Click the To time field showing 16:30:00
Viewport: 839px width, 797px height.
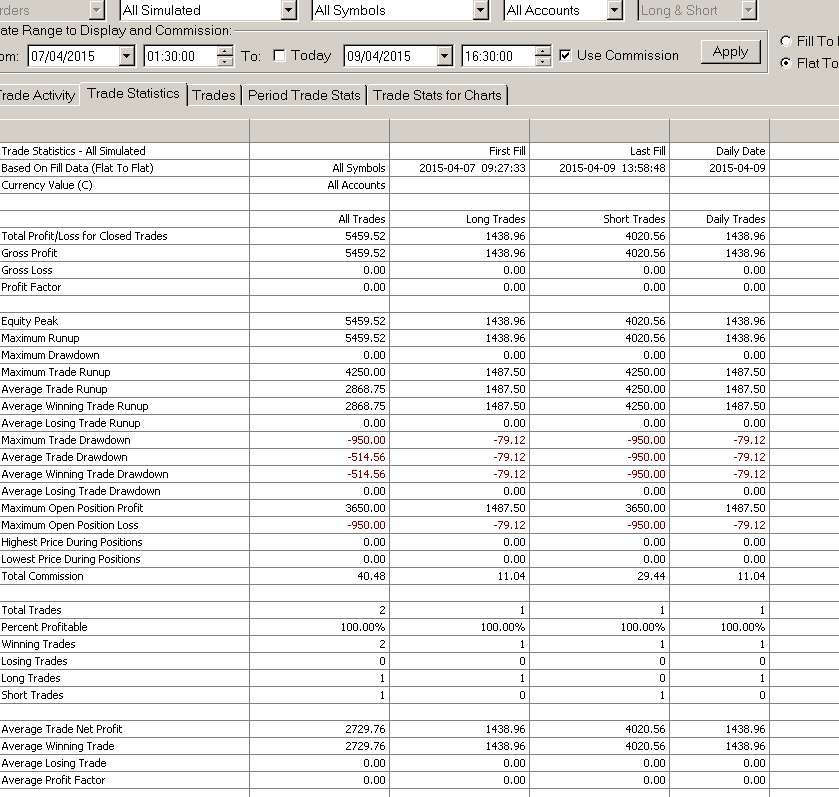499,56
